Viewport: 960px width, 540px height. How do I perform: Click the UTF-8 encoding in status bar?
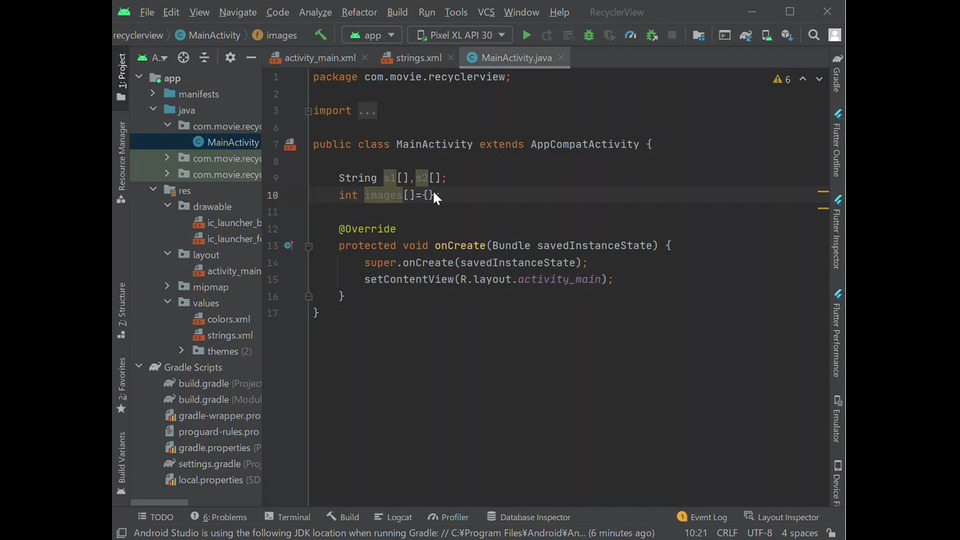click(x=759, y=533)
